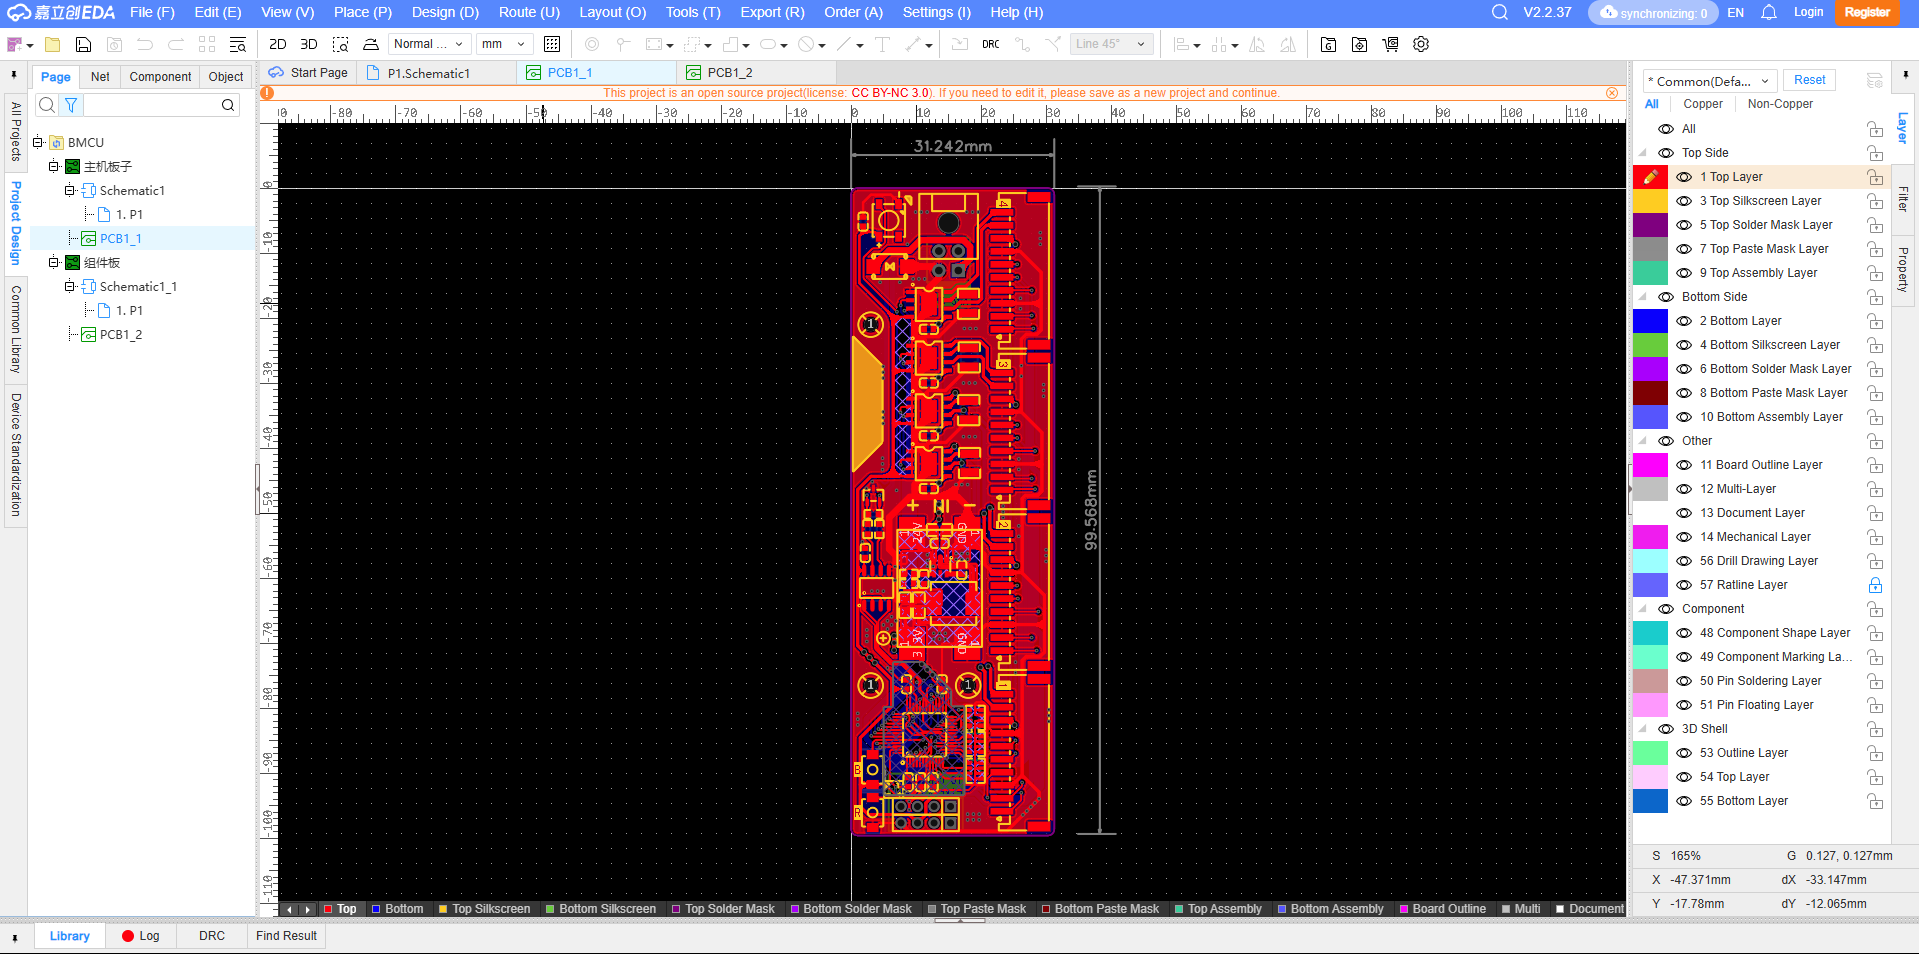Open the Line 45° routing angle dropdown
This screenshot has height=954, width=1919.
coord(1112,44)
